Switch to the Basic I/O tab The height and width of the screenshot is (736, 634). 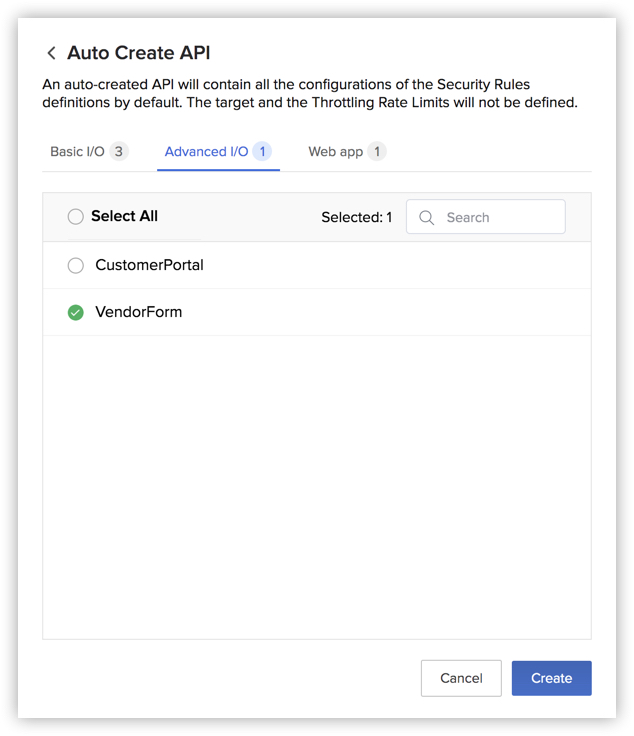[x=77, y=152]
